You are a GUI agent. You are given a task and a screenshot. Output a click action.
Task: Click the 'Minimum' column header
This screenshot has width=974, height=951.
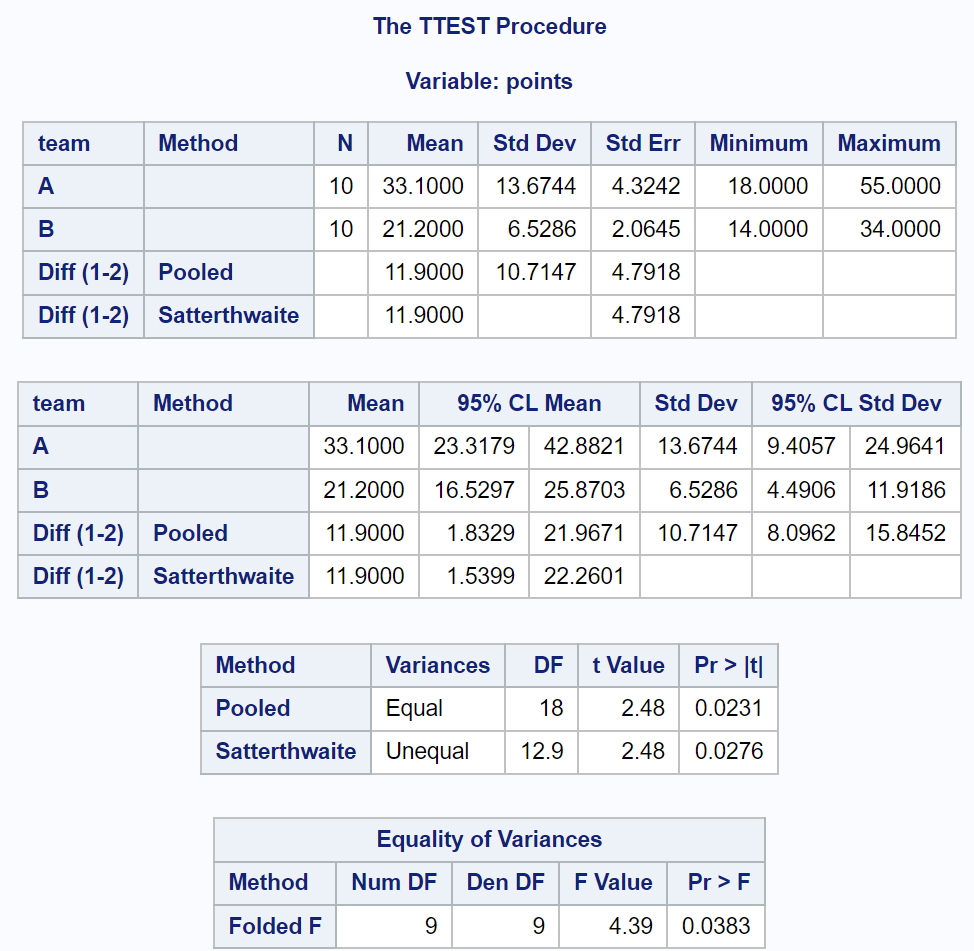click(758, 143)
